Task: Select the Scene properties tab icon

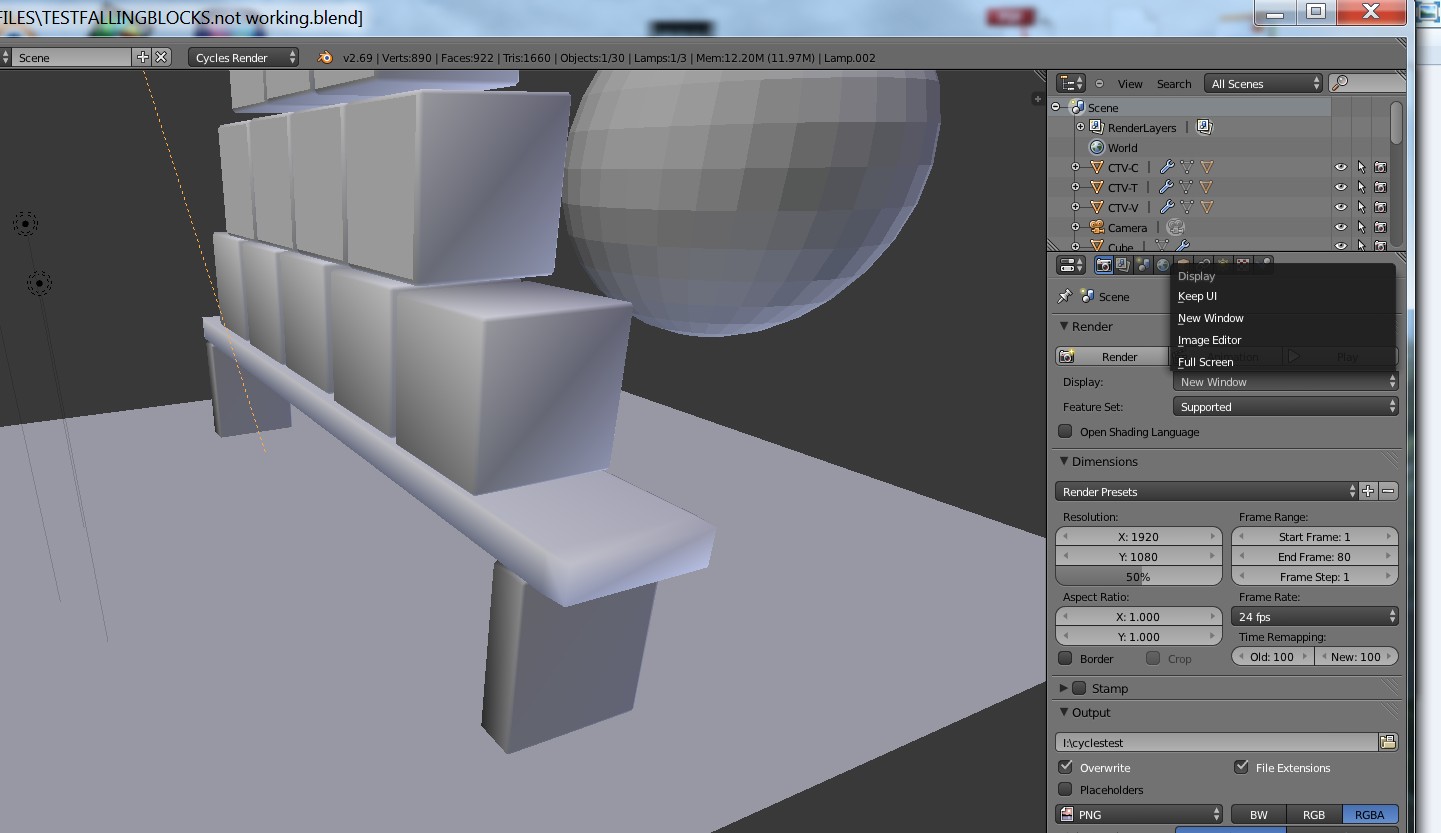Action: coord(1143,265)
